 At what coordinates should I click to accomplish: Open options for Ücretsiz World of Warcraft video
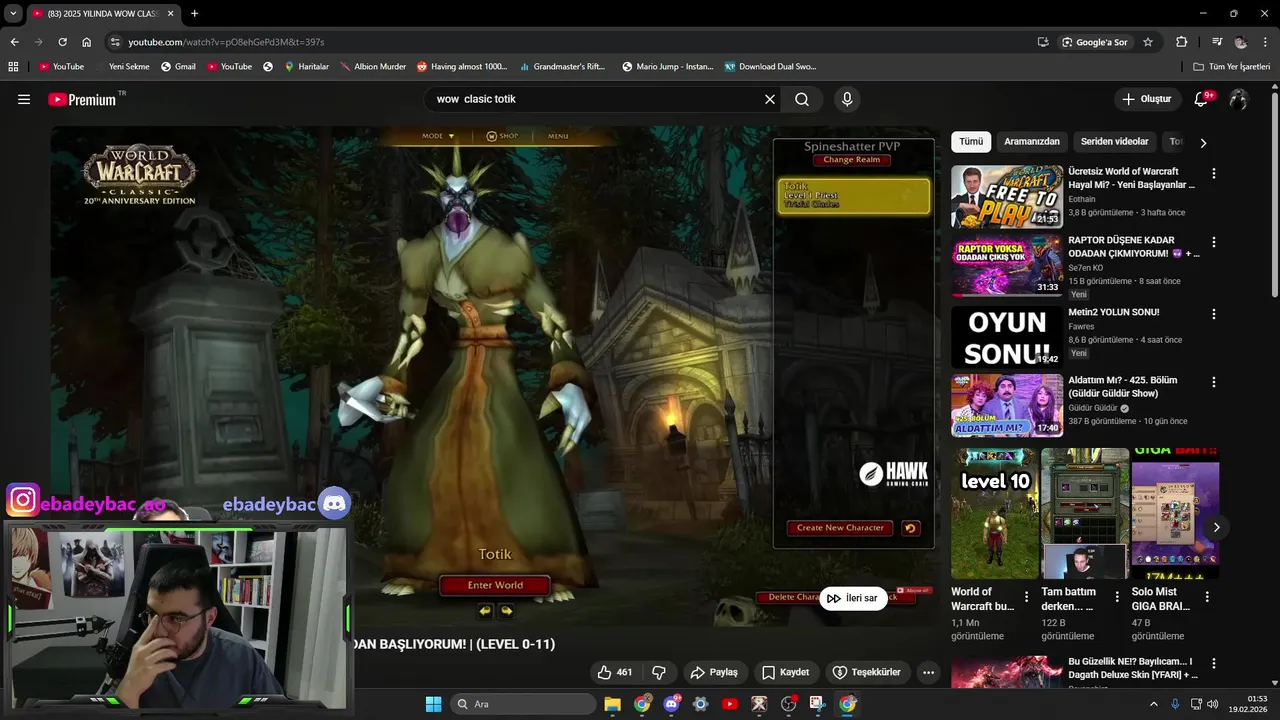click(x=1214, y=173)
